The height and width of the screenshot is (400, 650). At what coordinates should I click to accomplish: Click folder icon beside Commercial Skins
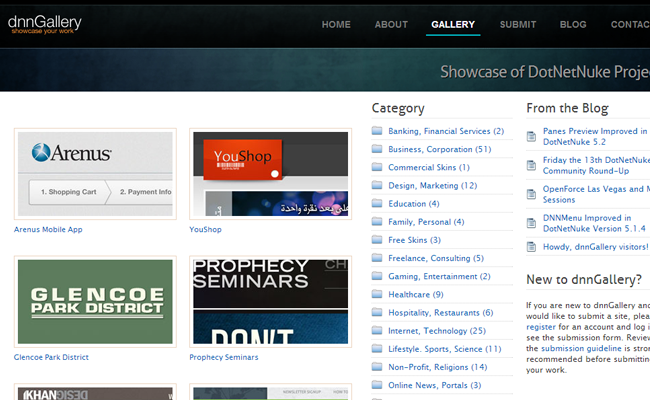coord(377,167)
